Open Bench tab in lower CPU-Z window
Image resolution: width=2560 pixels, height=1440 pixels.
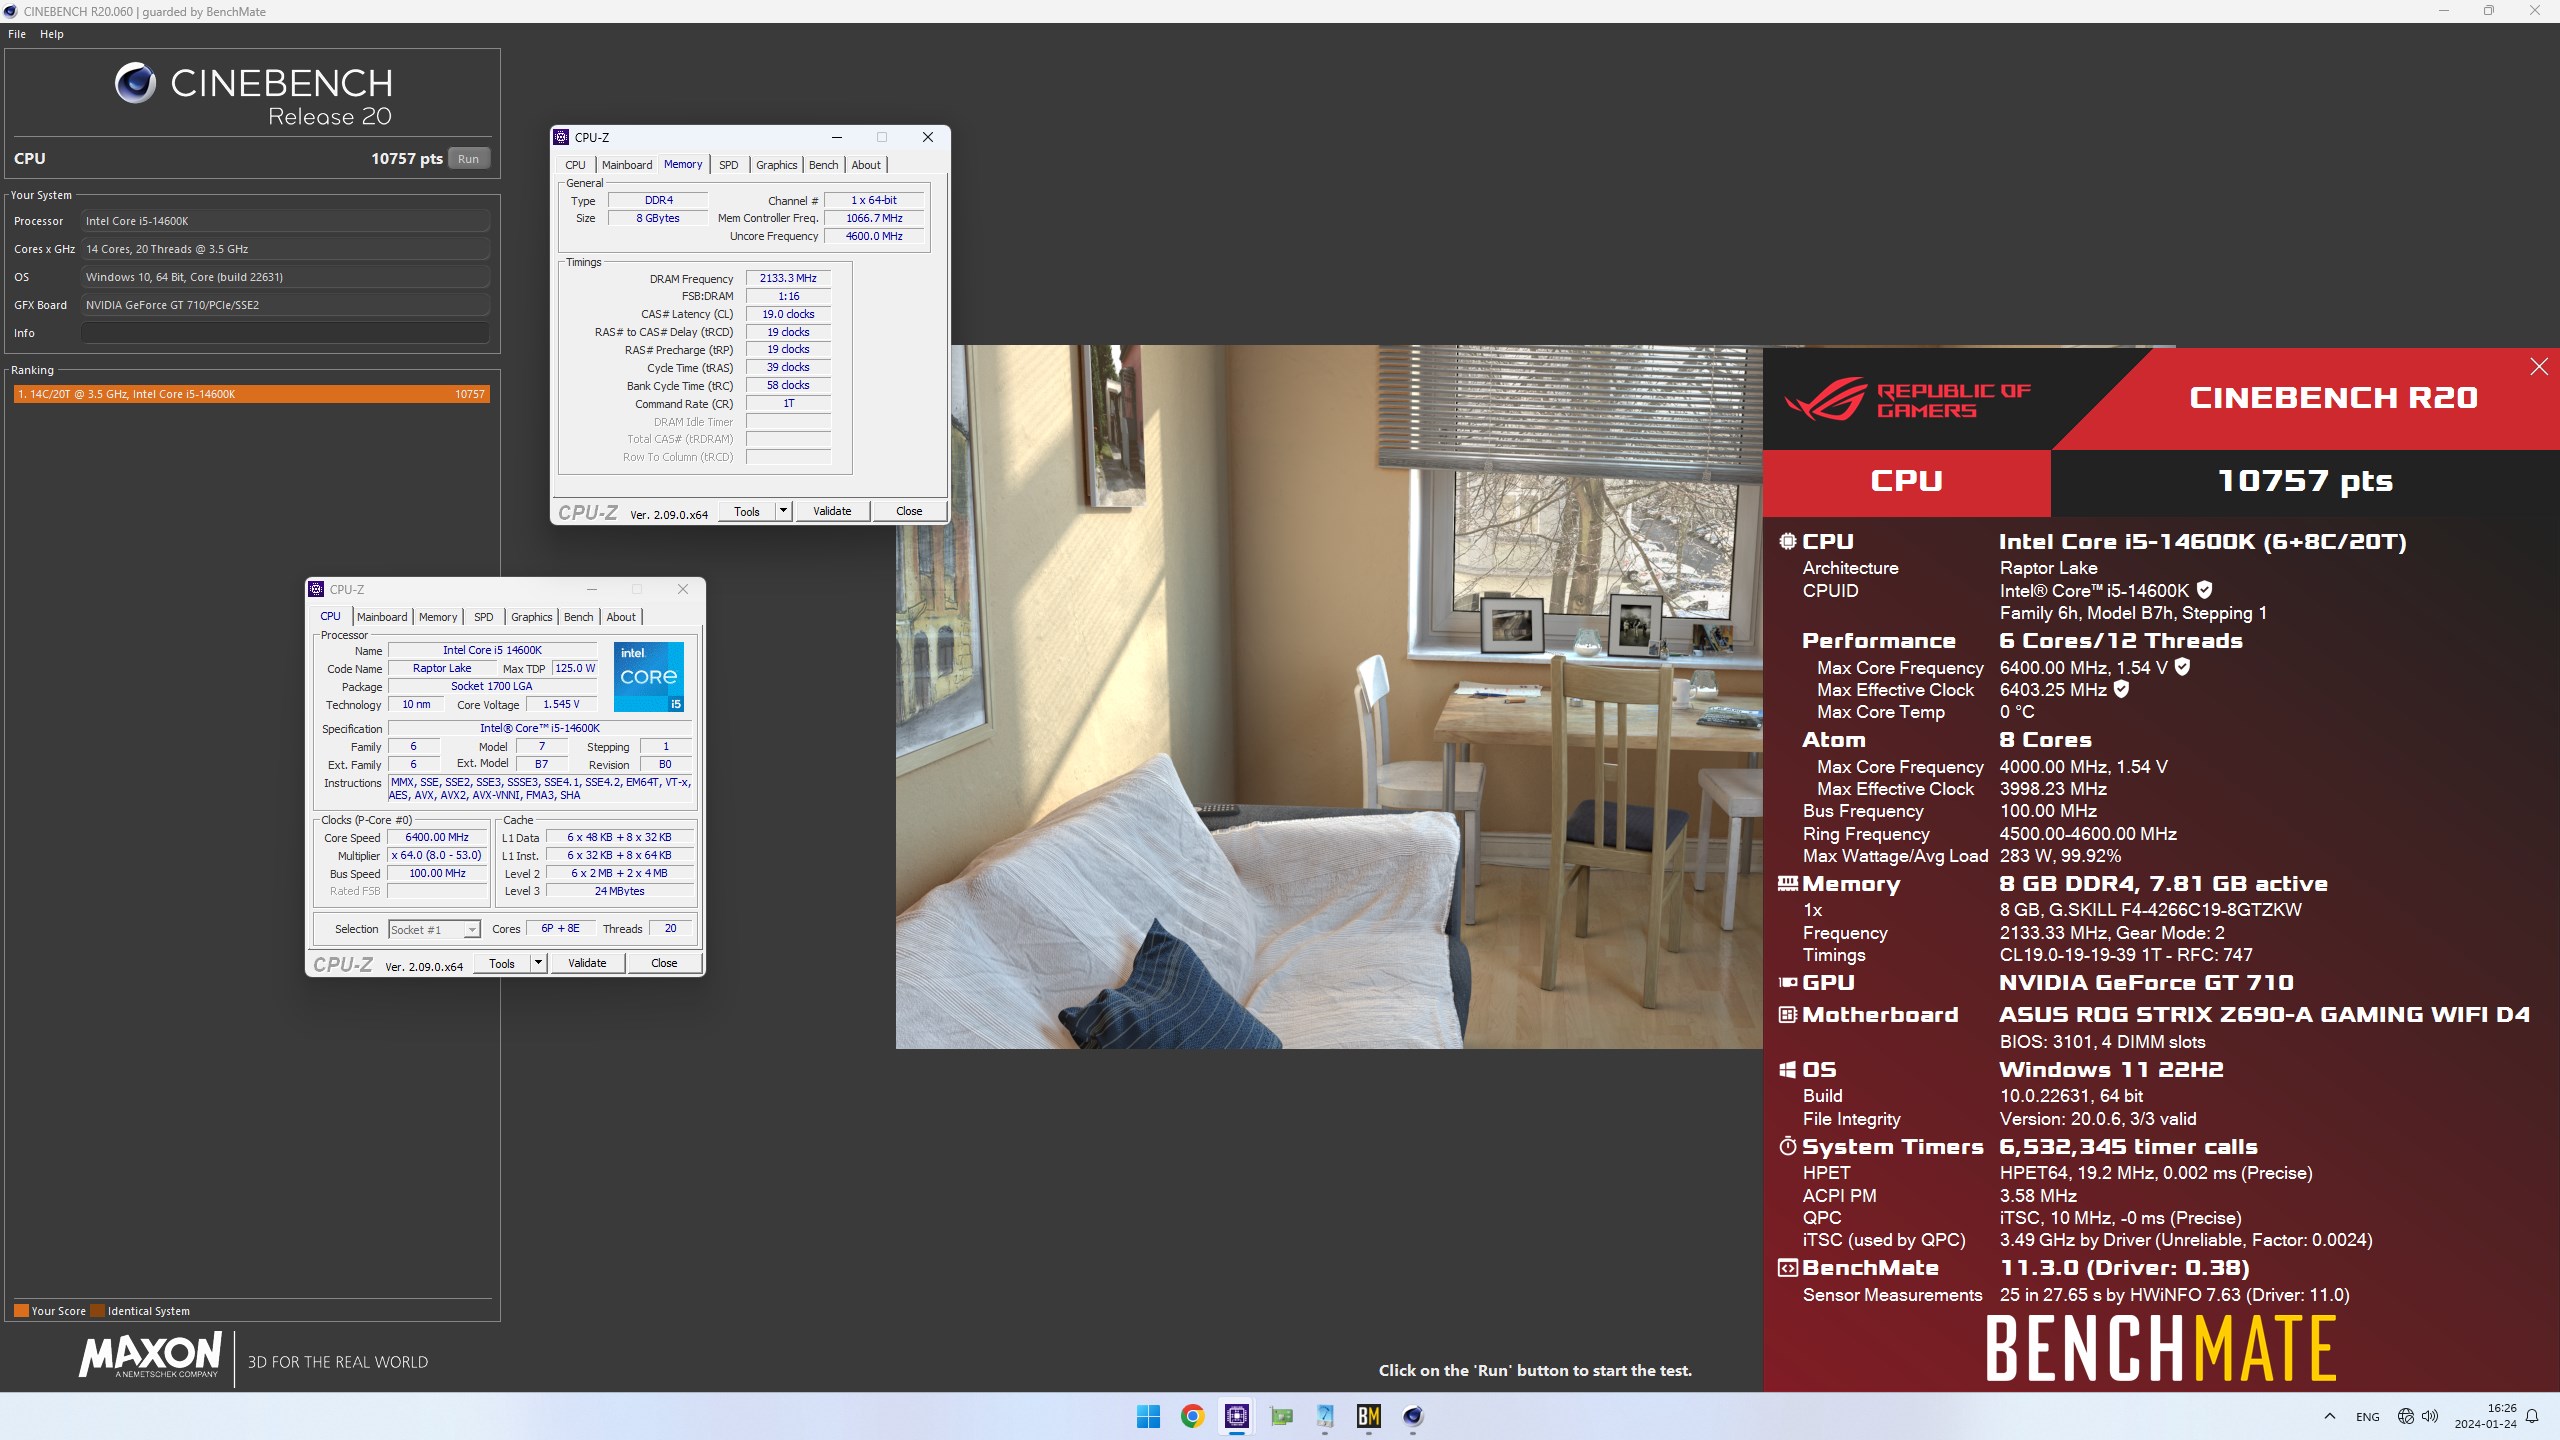coord(579,617)
